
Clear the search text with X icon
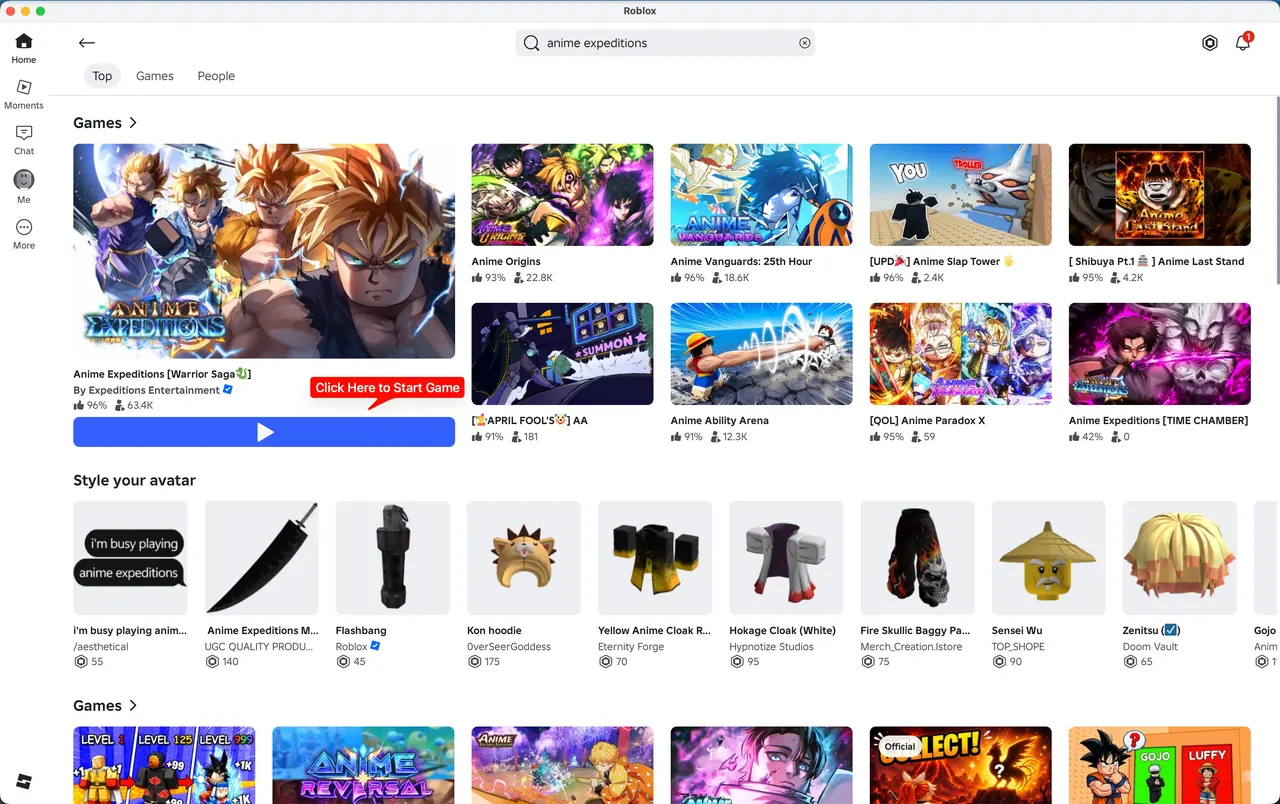804,43
